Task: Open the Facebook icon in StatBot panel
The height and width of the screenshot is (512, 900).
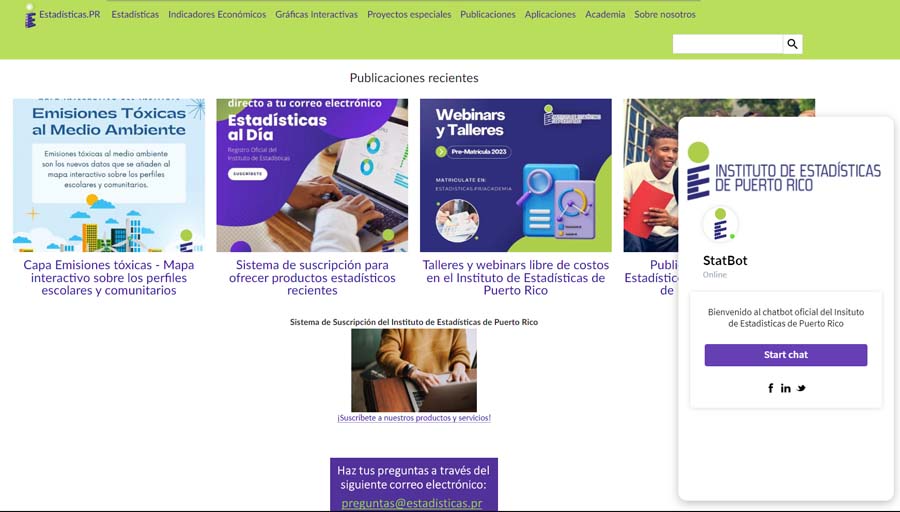Action: tap(770, 388)
